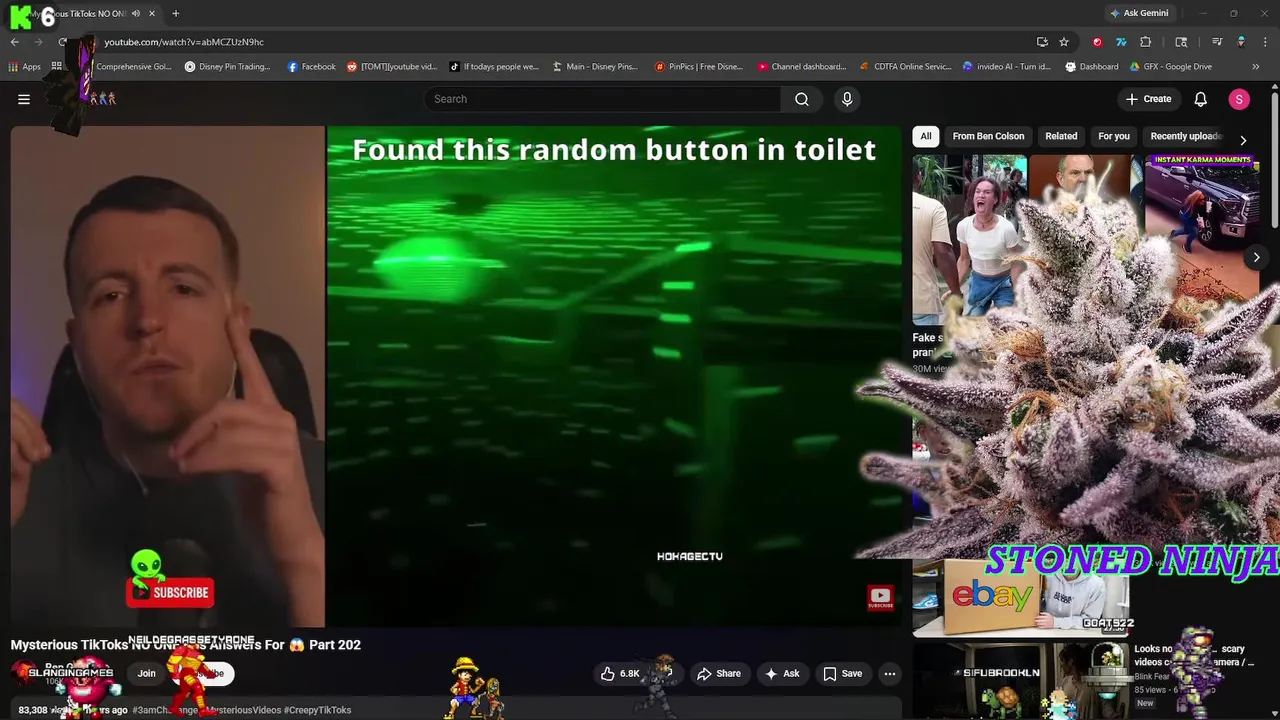This screenshot has width=1280, height=720.
Task: Advance the Shorts shelf with right chevron
Action: point(1256,257)
